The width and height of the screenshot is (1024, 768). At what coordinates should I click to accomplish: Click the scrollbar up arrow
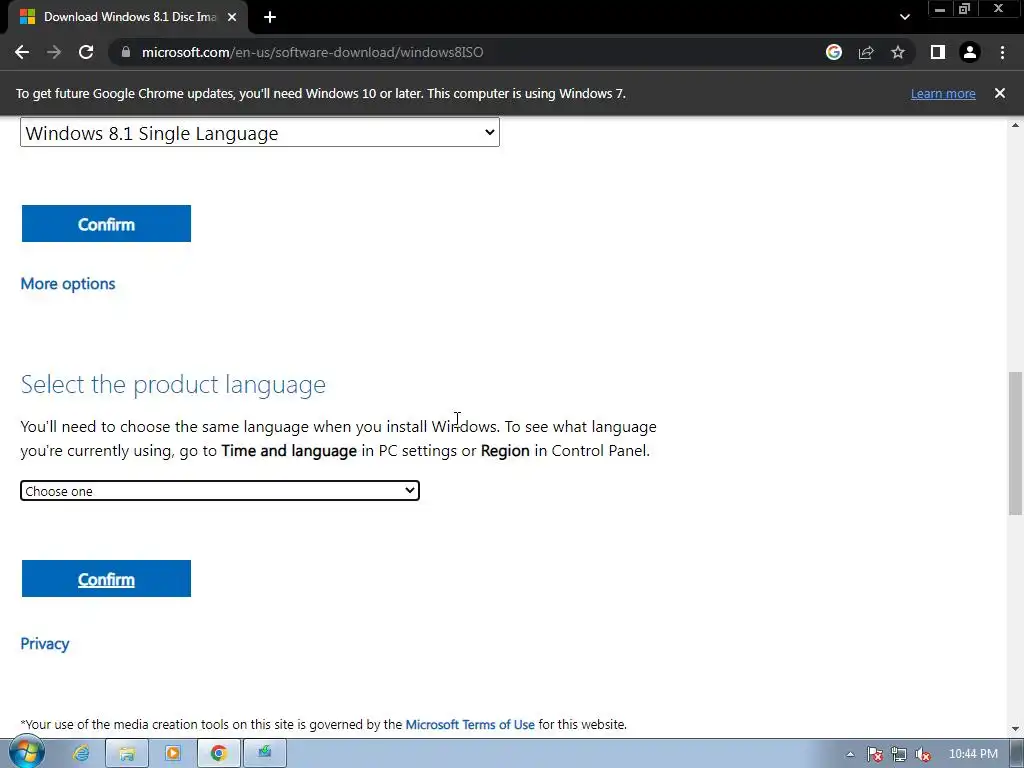click(1016, 125)
